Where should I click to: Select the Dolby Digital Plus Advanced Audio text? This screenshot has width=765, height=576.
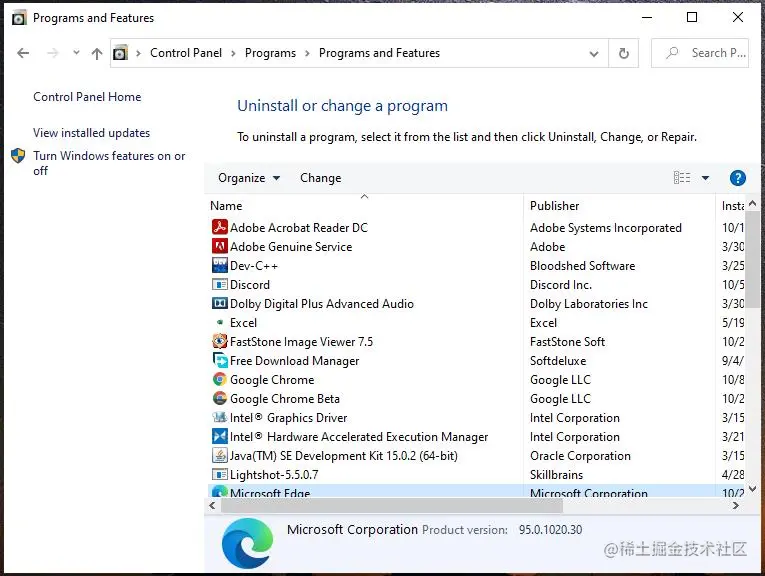pyautogui.click(x=322, y=303)
